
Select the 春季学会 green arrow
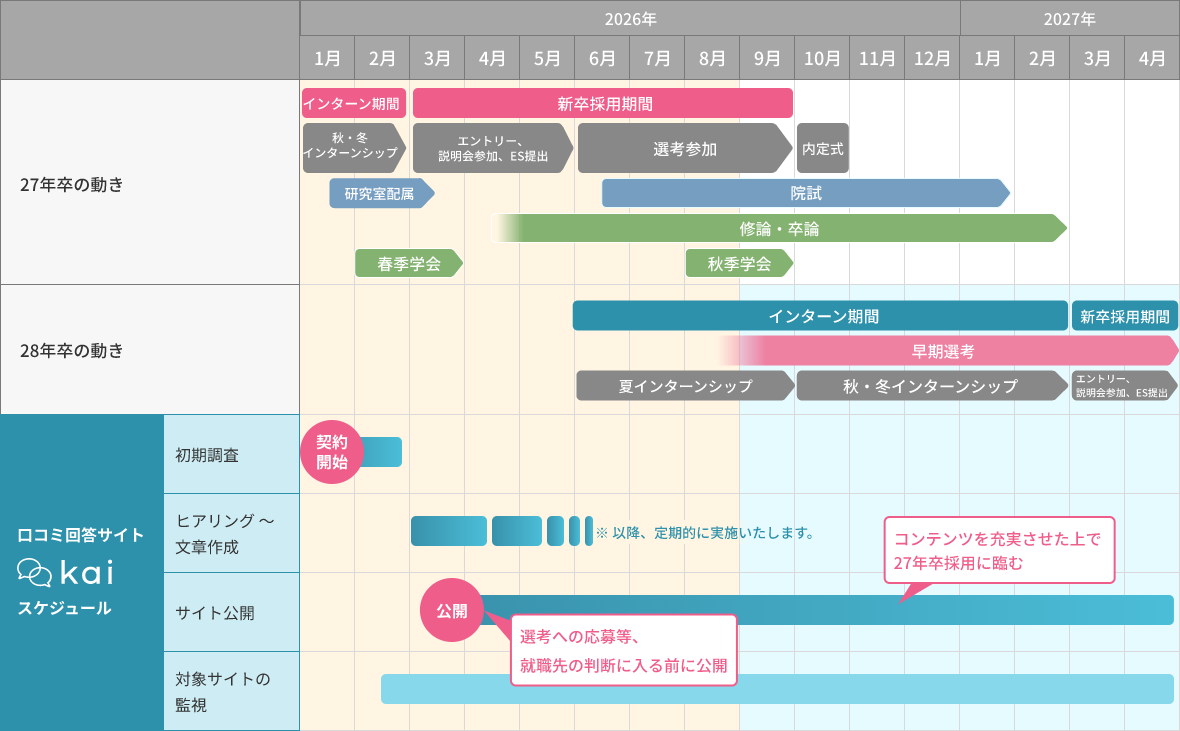point(408,264)
